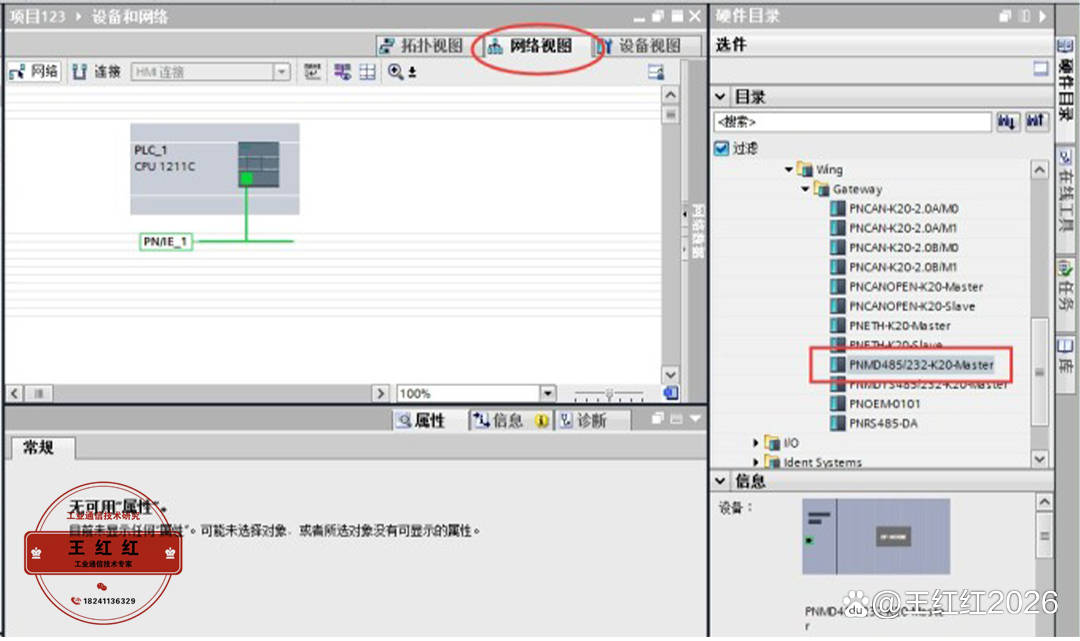
Task: Collapse the 目录 catalog section
Action: tap(720, 96)
